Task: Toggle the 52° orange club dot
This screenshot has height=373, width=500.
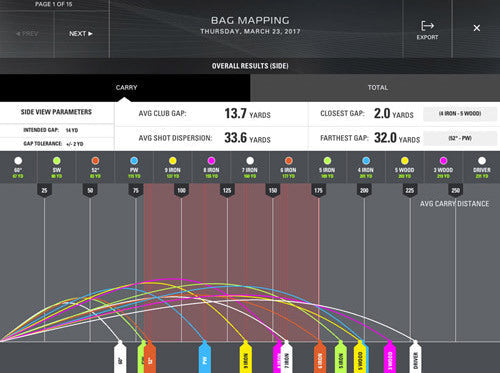Action: pyautogui.click(x=95, y=161)
